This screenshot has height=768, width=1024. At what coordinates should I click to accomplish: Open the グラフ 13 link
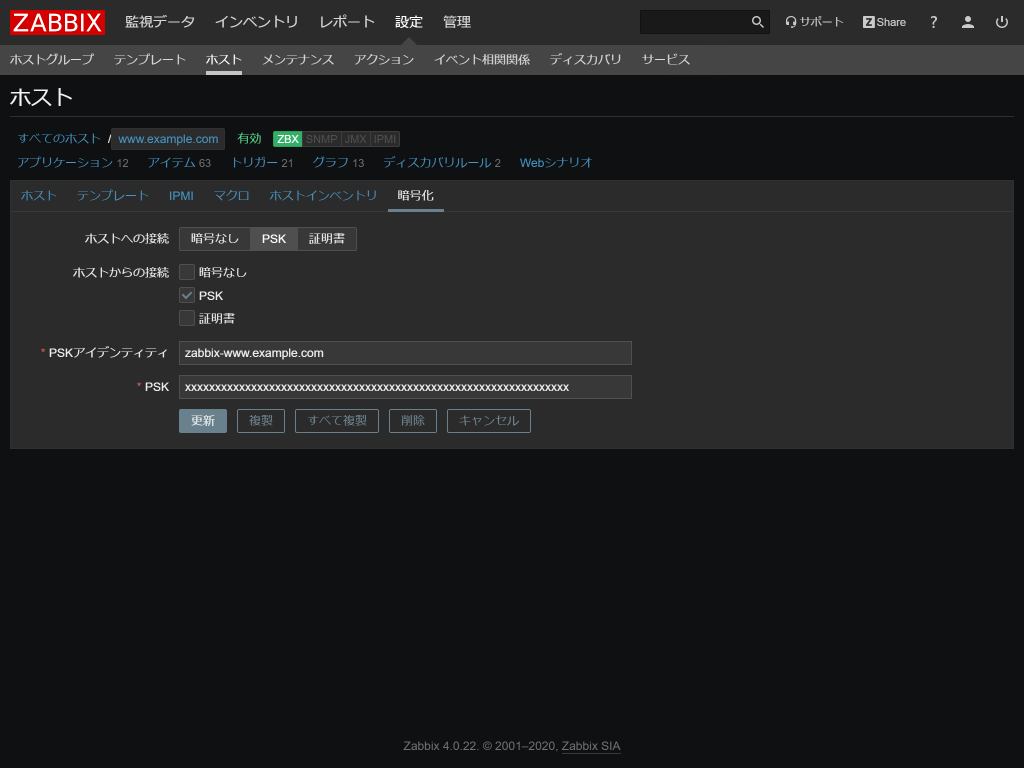click(338, 163)
